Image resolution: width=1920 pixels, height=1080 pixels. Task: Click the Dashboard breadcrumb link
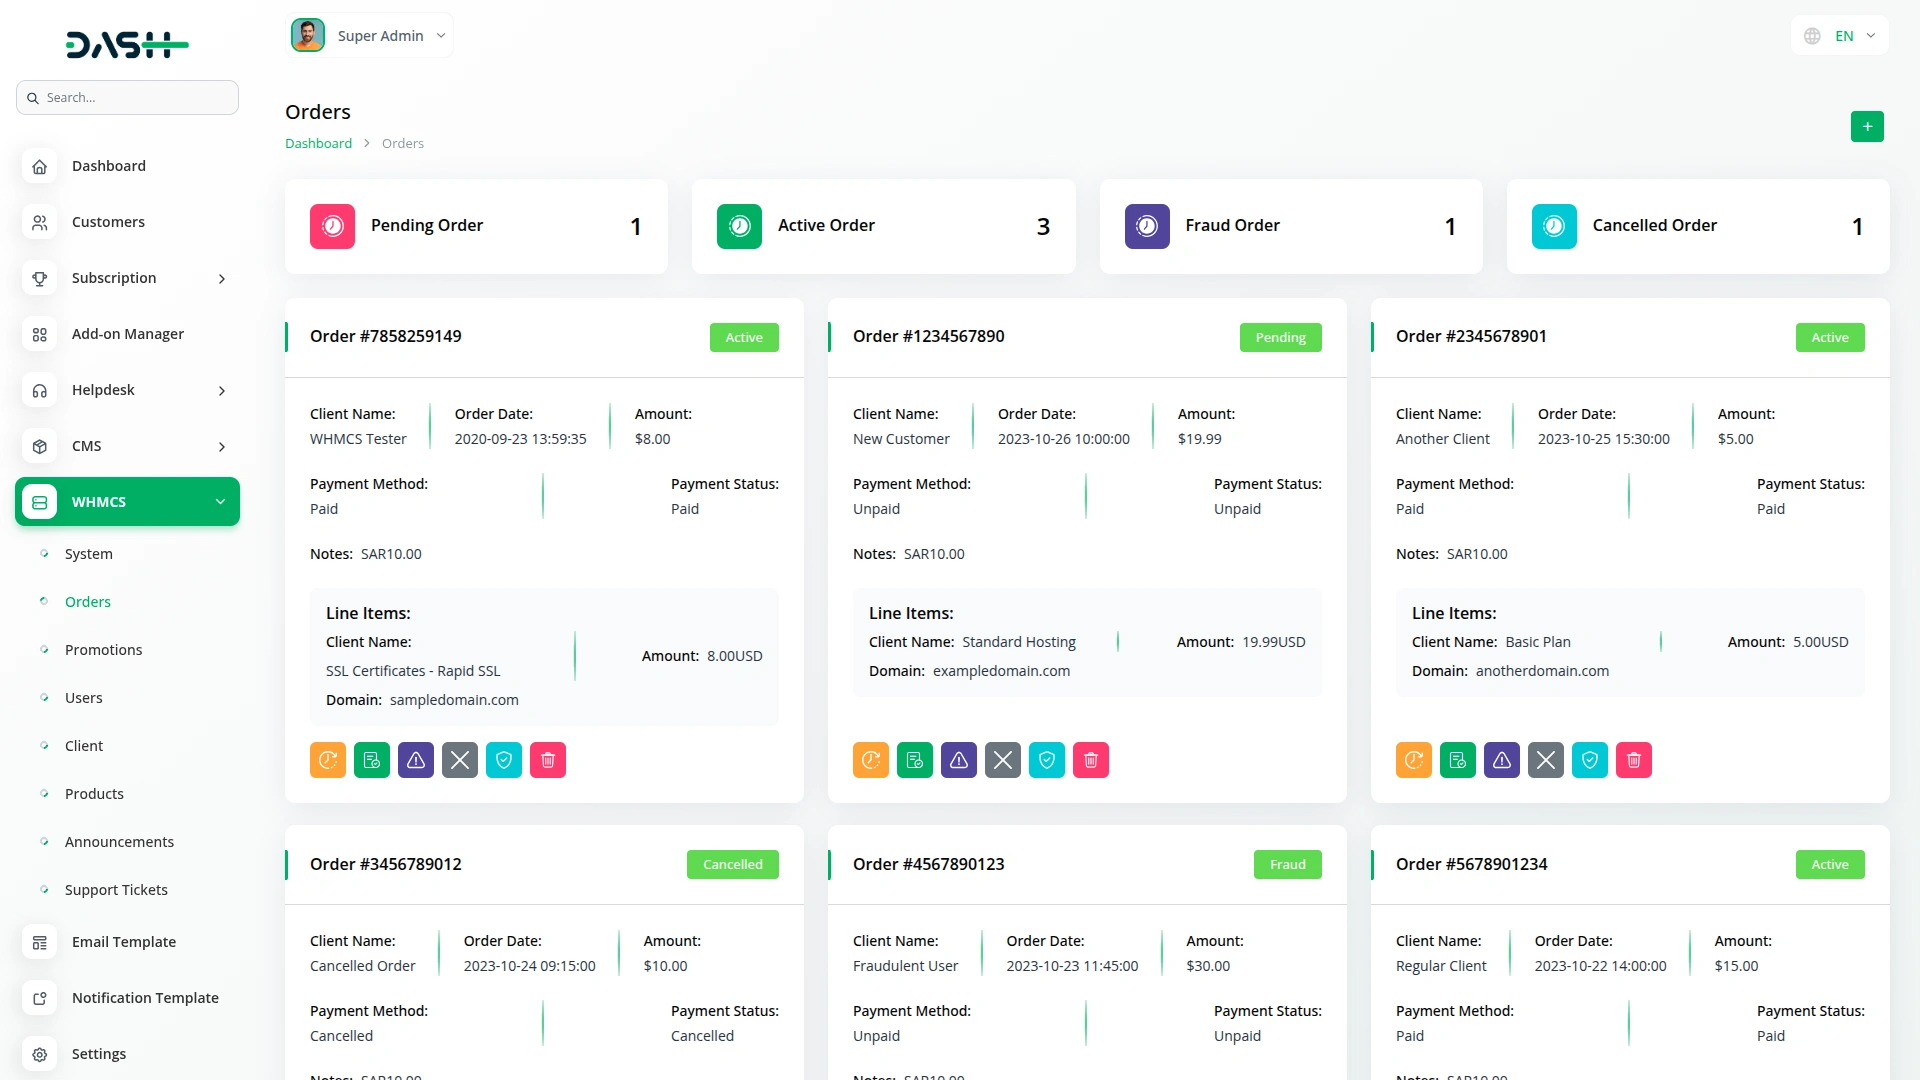click(x=318, y=144)
